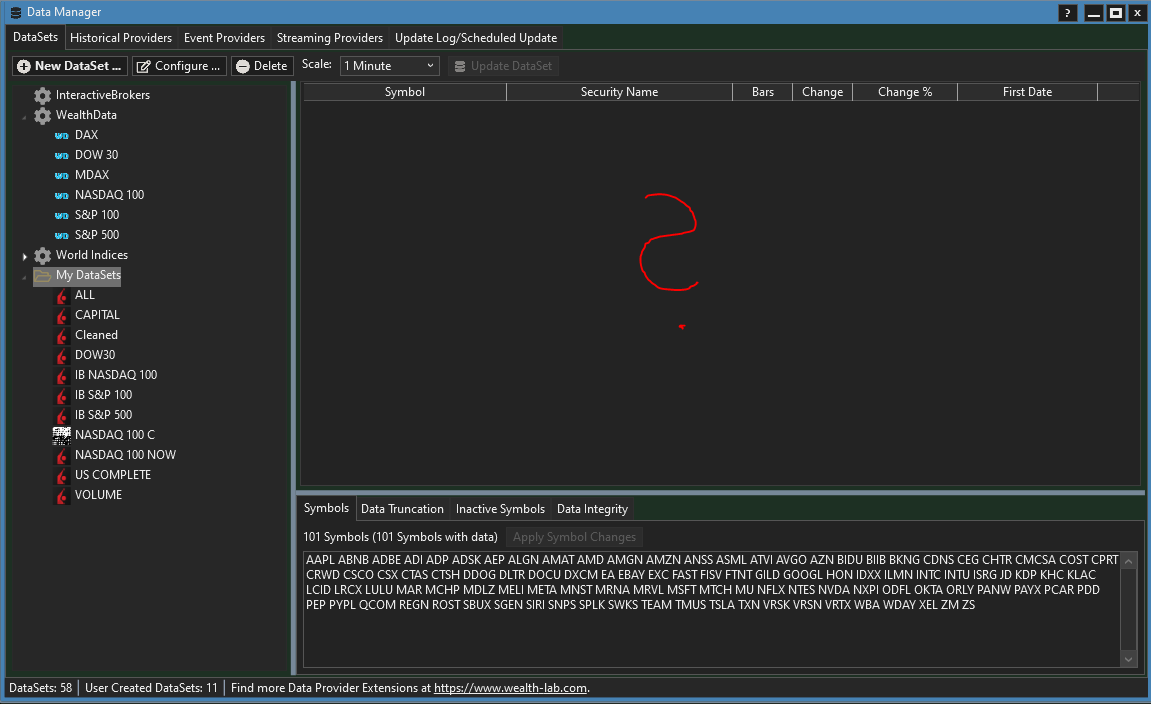The image size is (1151, 704).
Task: Click the scroll-up arrow of symbols list
Action: tap(1129, 562)
